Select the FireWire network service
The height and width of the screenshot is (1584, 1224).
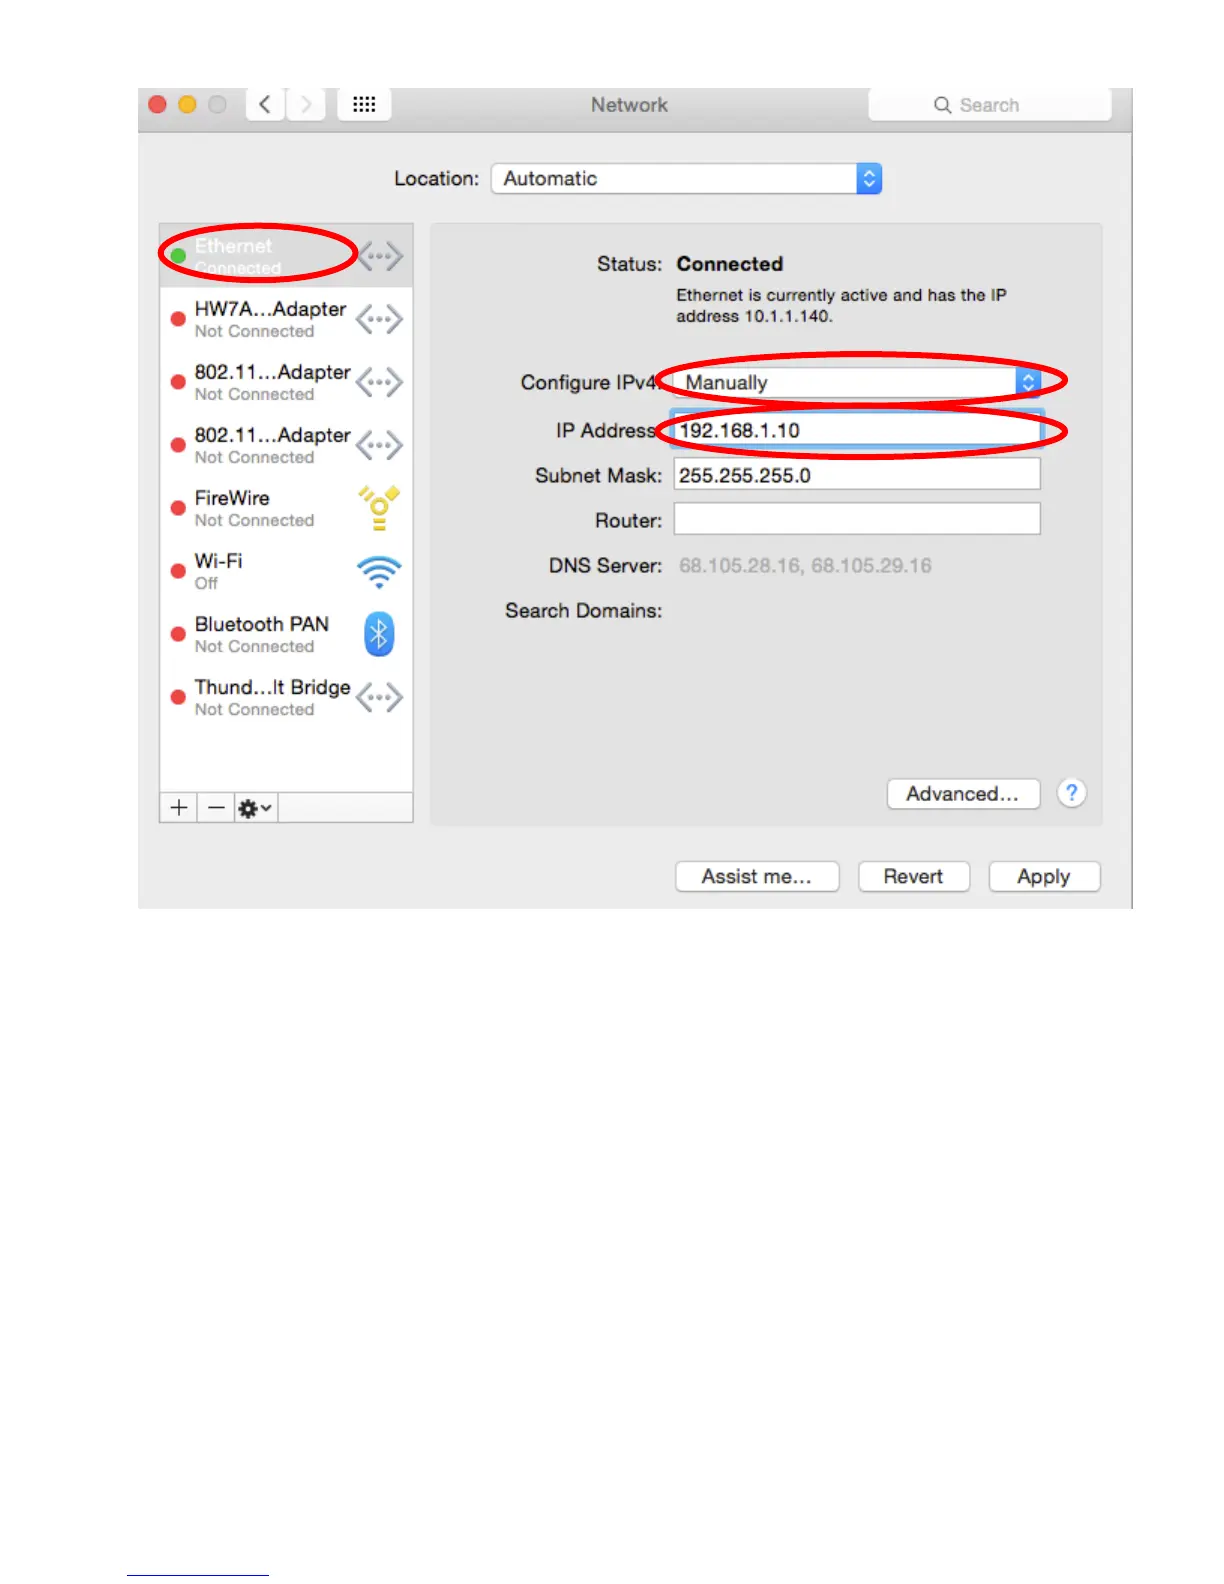coord(286,508)
